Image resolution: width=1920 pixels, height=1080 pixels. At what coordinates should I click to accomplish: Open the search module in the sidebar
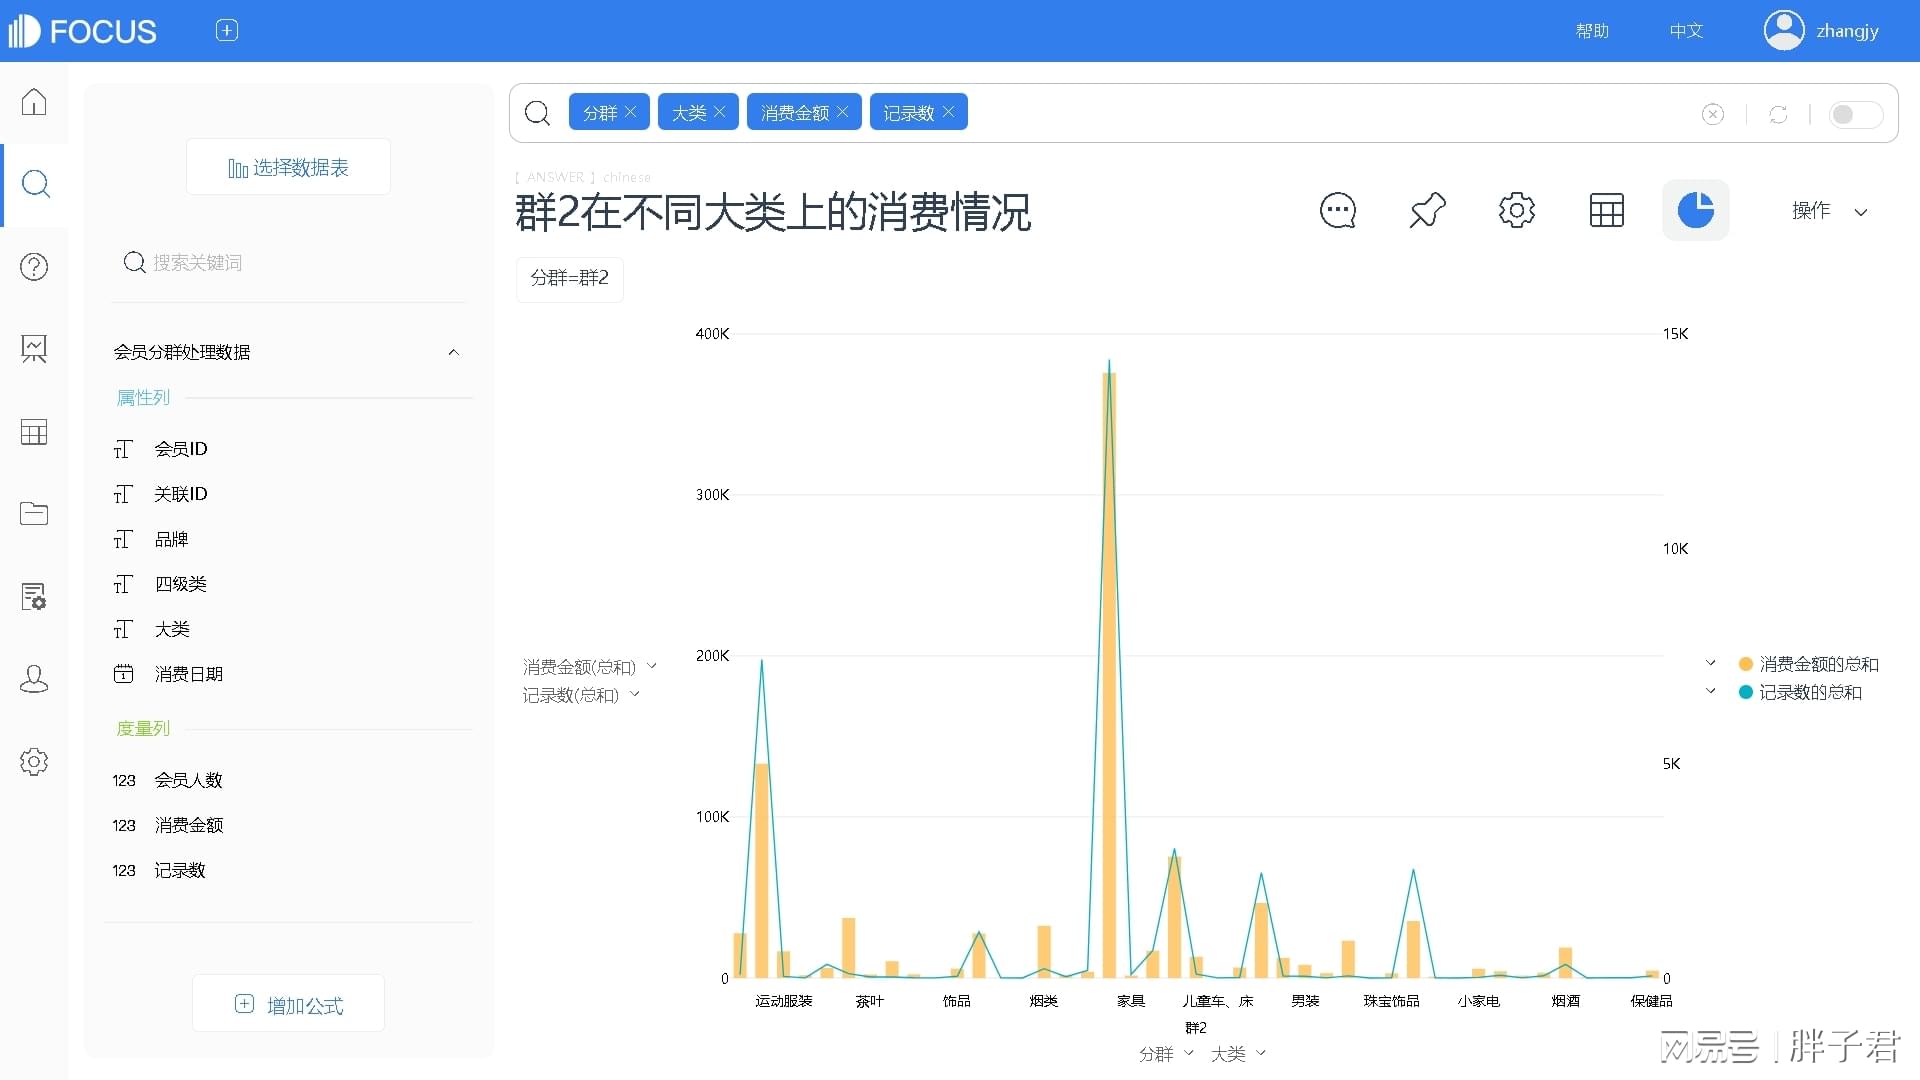click(35, 184)
